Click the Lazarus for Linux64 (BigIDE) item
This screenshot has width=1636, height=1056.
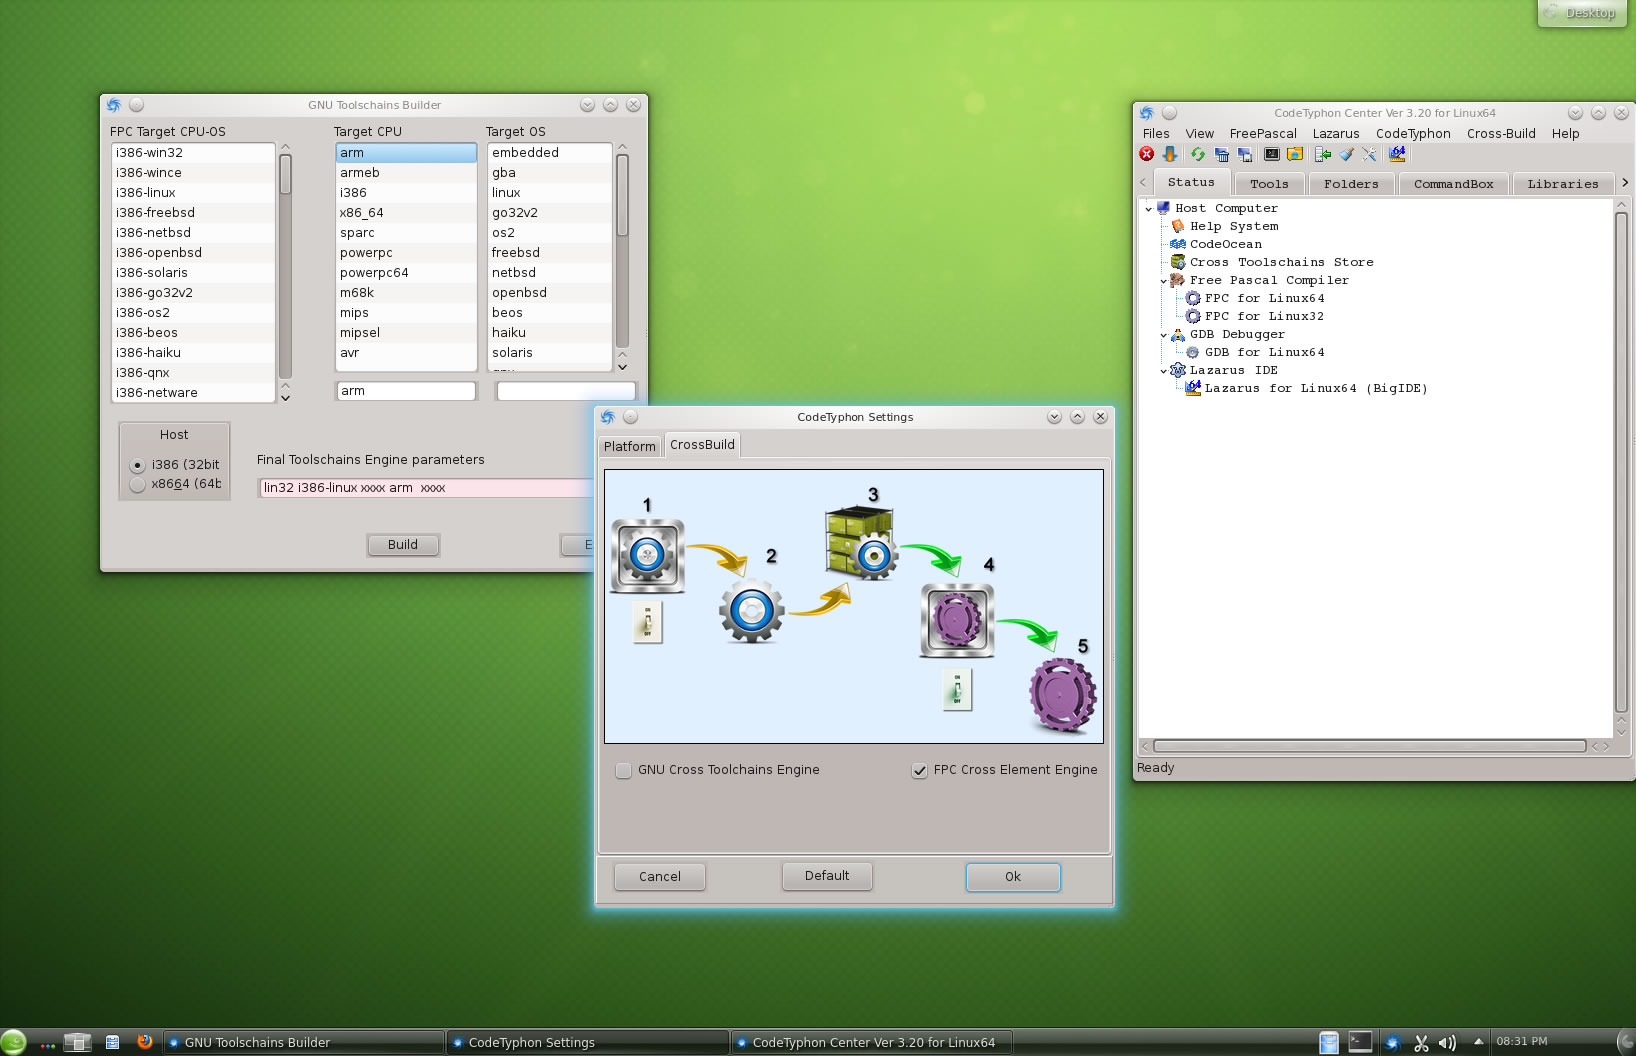coord(1316,388)
